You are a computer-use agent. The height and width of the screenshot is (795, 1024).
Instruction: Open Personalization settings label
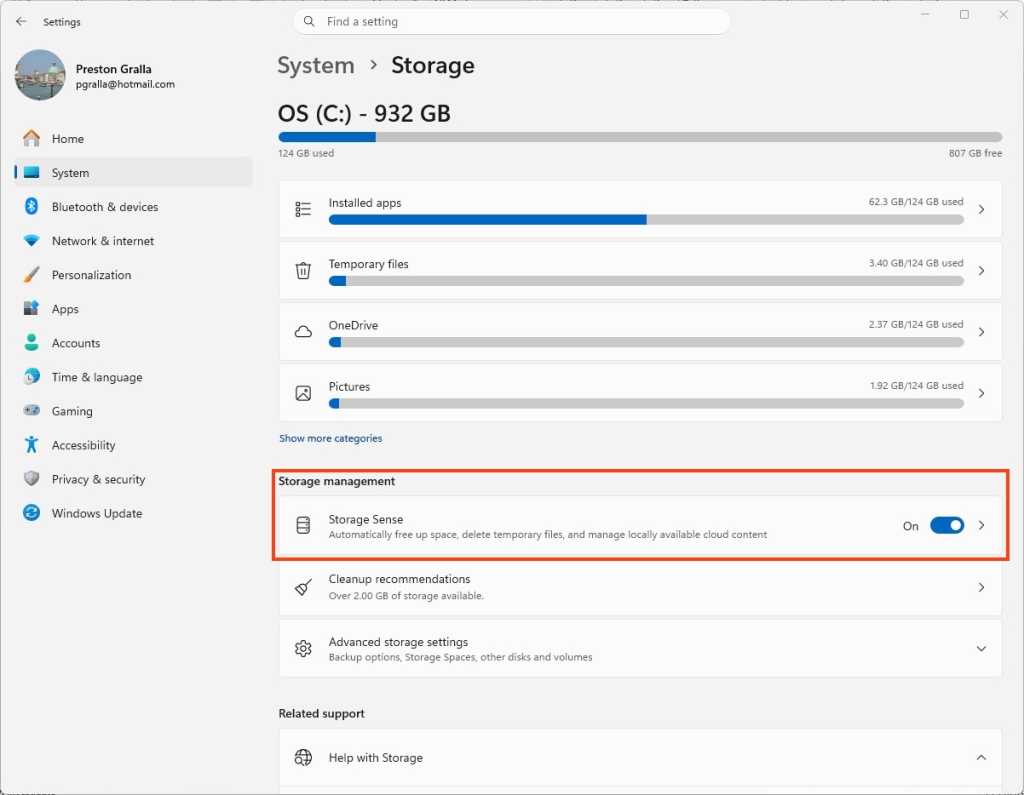coord(91,275)
